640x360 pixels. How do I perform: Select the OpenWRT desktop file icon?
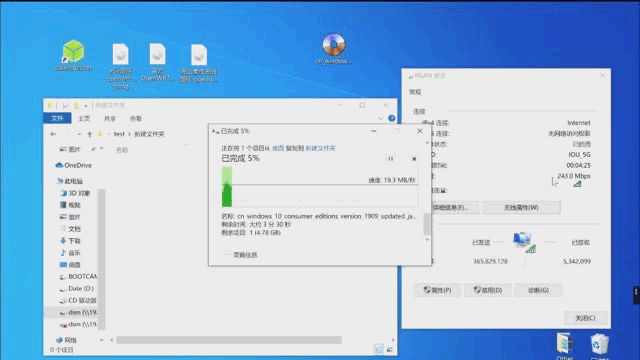[157, 62]
